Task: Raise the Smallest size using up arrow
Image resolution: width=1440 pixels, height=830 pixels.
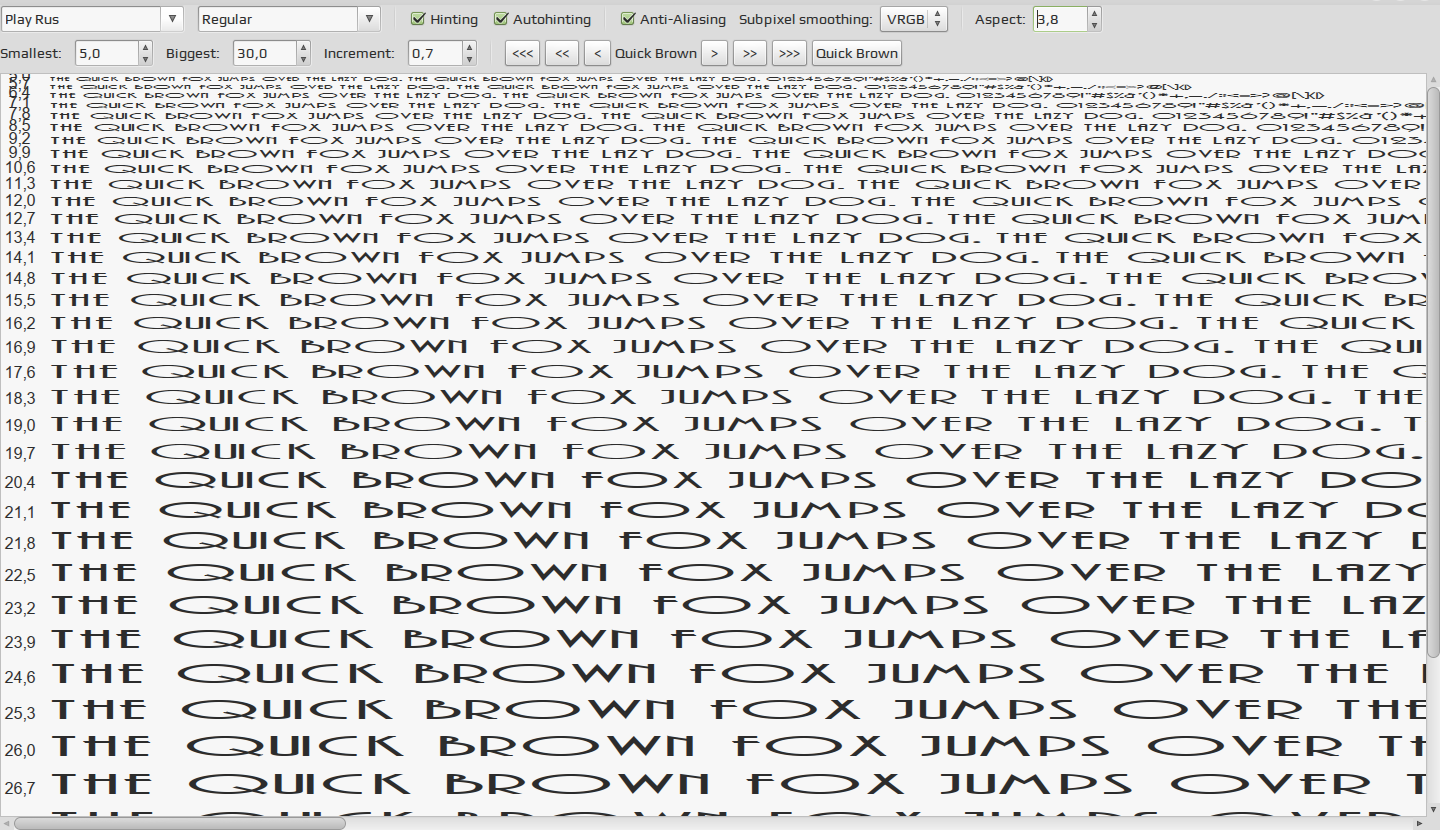Action: coord(146,47)
